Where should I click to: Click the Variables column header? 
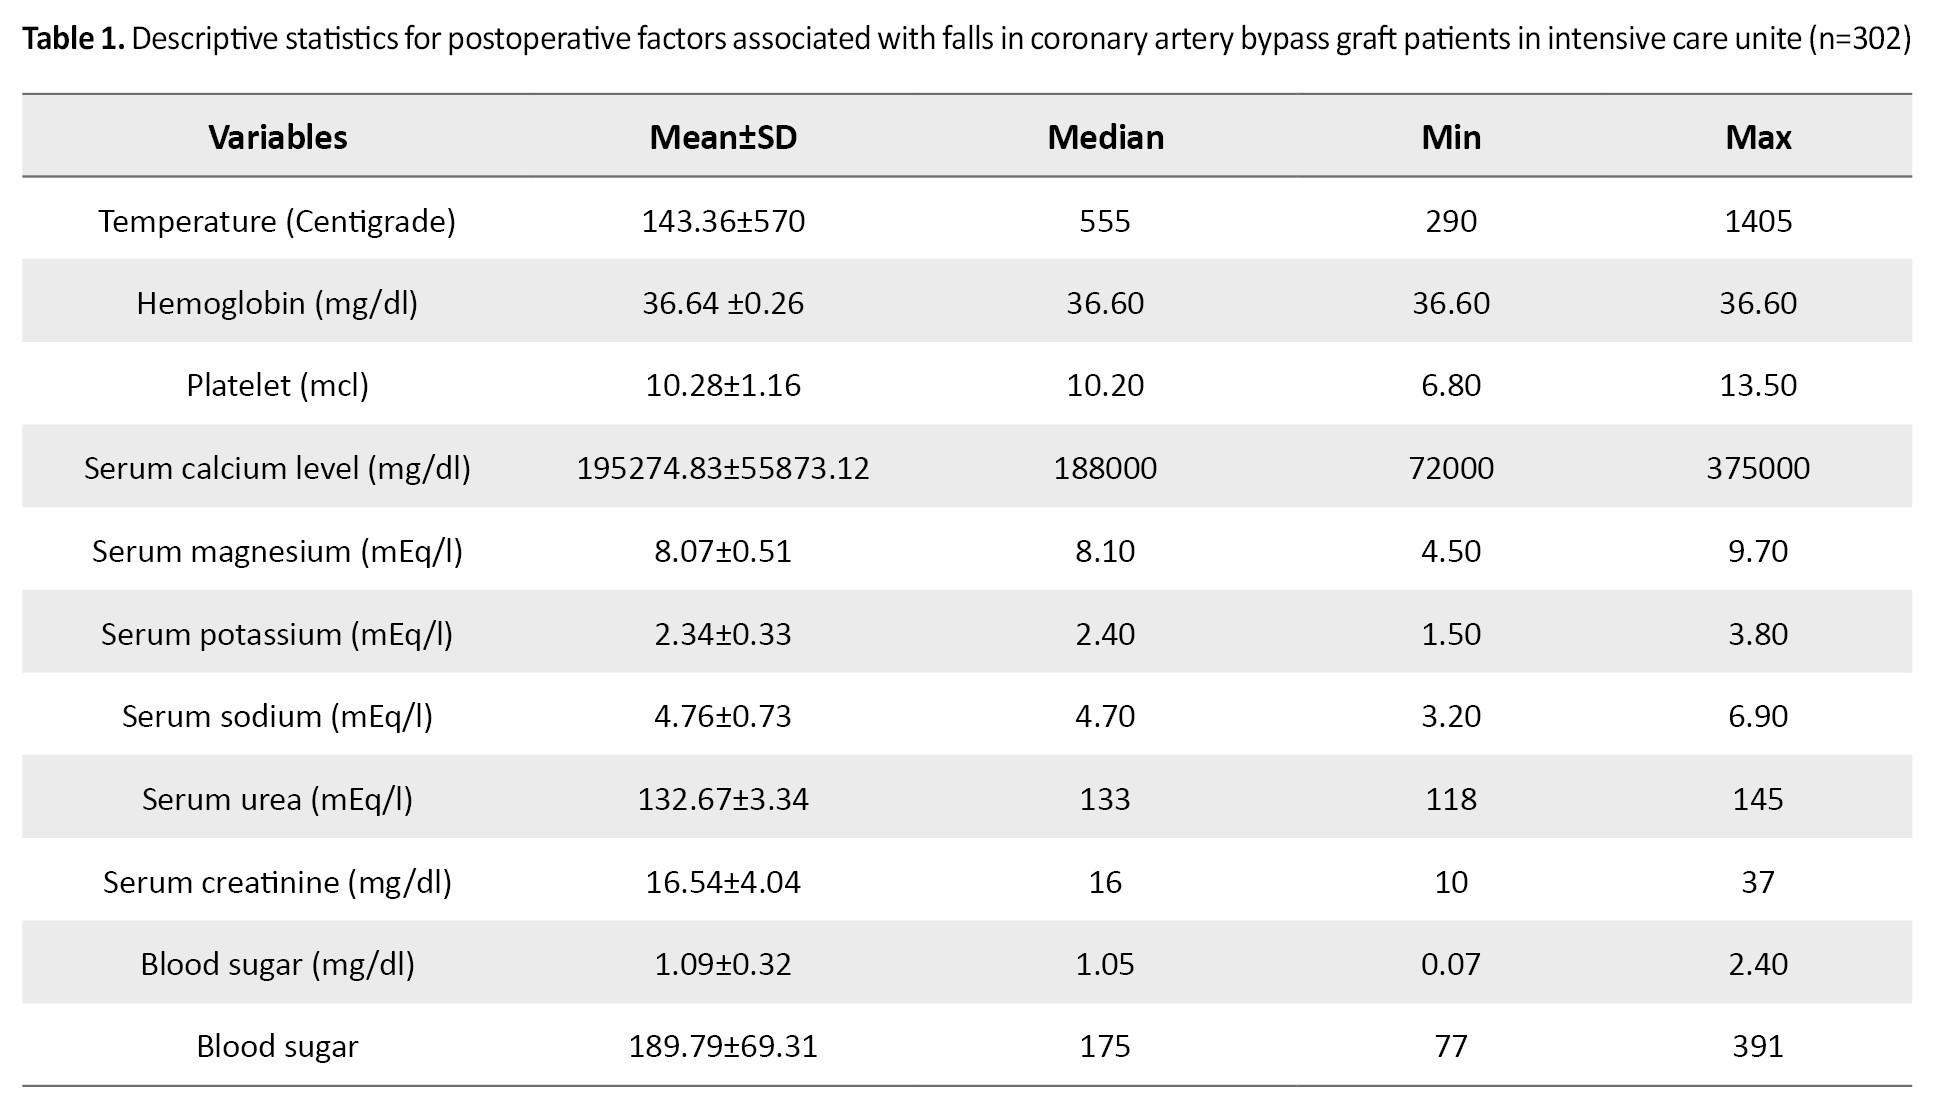[278, 137]
